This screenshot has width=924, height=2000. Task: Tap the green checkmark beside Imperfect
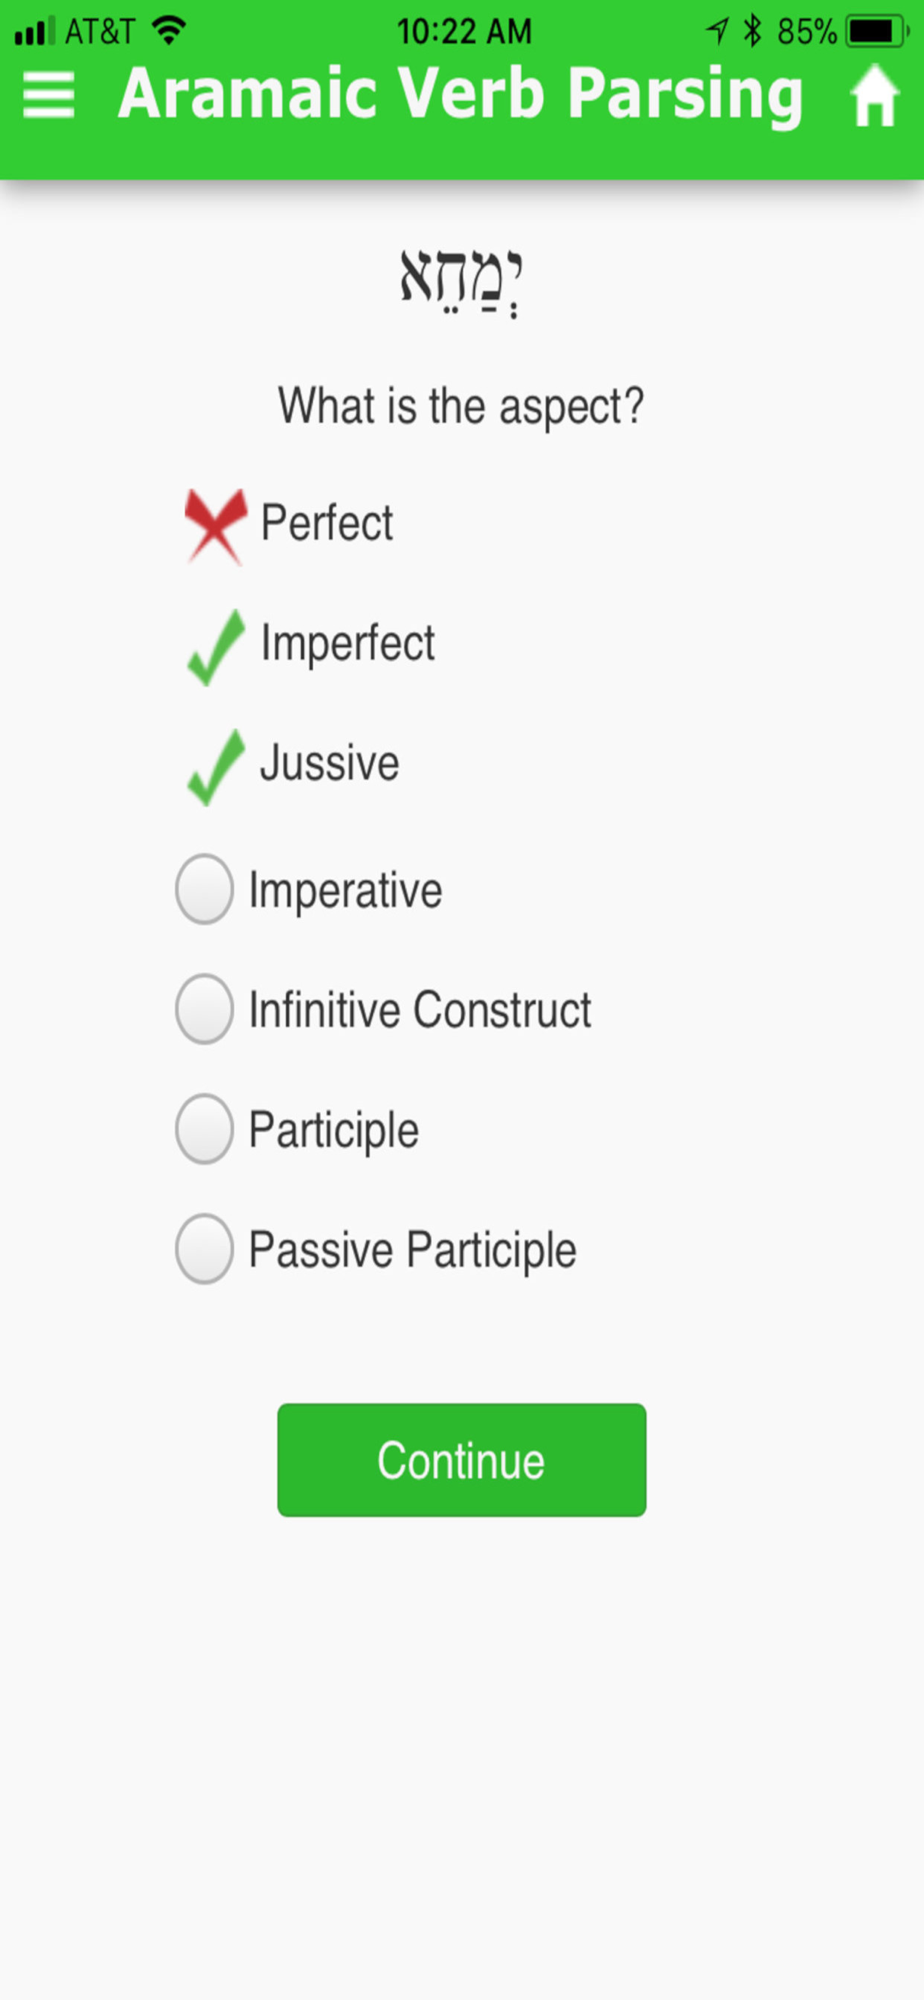pos(215,646)
